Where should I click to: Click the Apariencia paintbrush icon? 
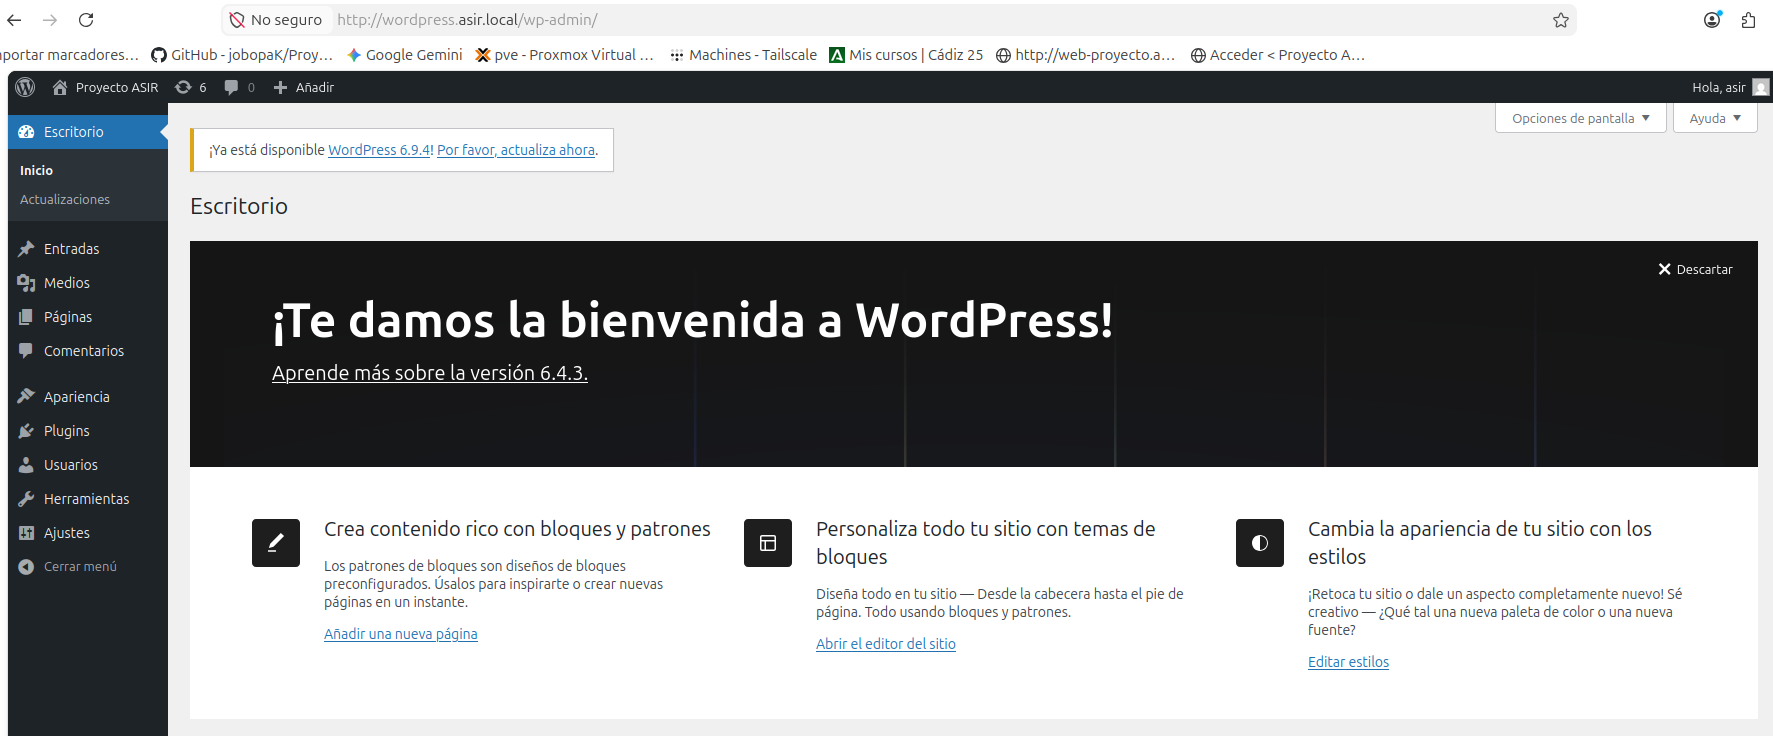pos(26,397)
